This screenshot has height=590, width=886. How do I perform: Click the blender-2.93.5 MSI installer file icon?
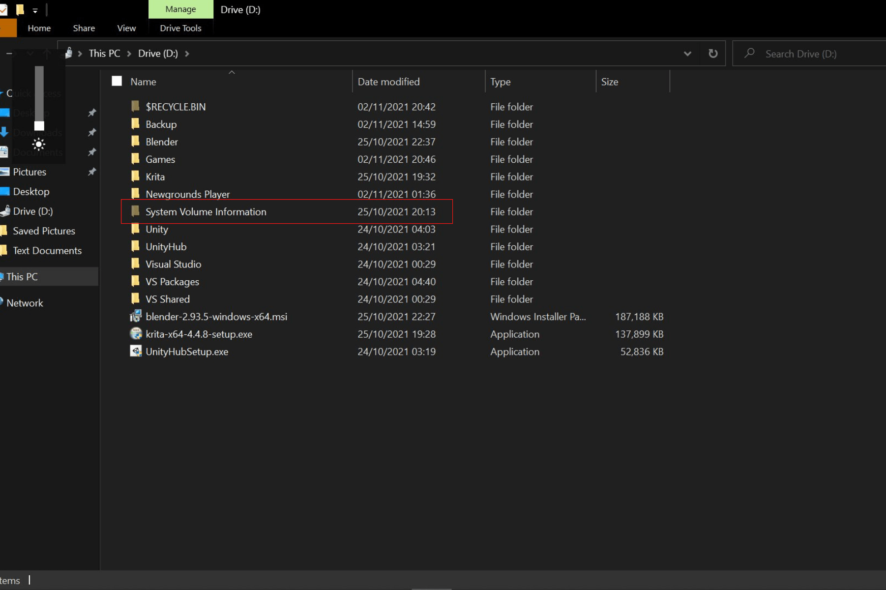[136, 317]
